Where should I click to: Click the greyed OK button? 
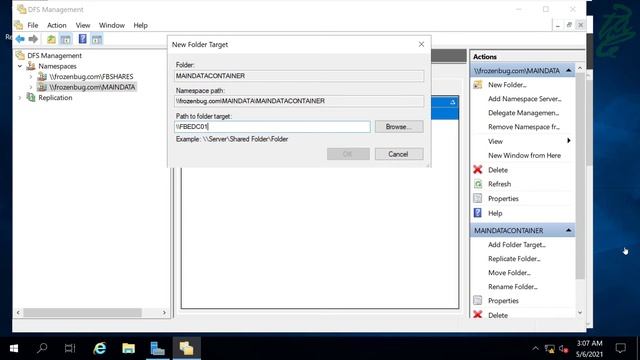pyautogui.click(x=348, y=154)
